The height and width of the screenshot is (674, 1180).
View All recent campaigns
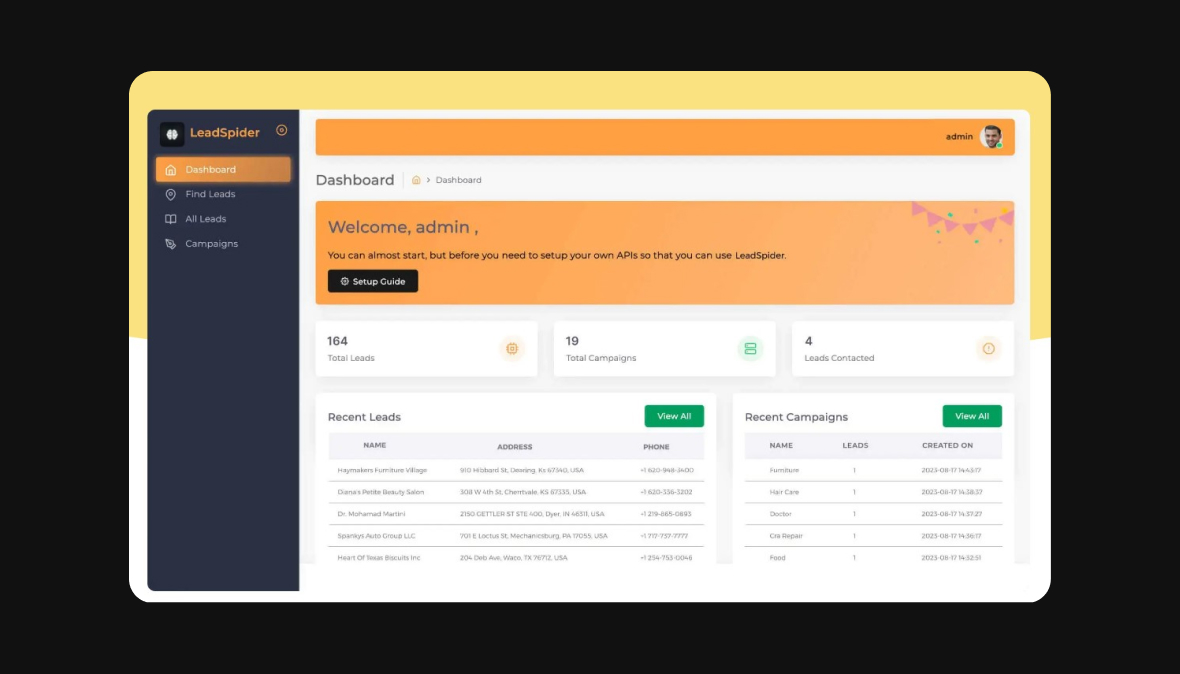(x=971, y=416)
